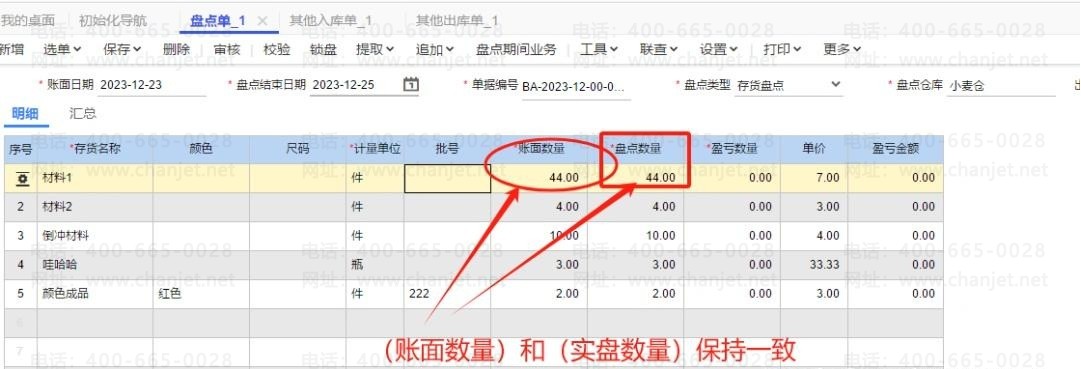Switch to 我的桌面 tab
1081x369 pixels.
[28, 21]
